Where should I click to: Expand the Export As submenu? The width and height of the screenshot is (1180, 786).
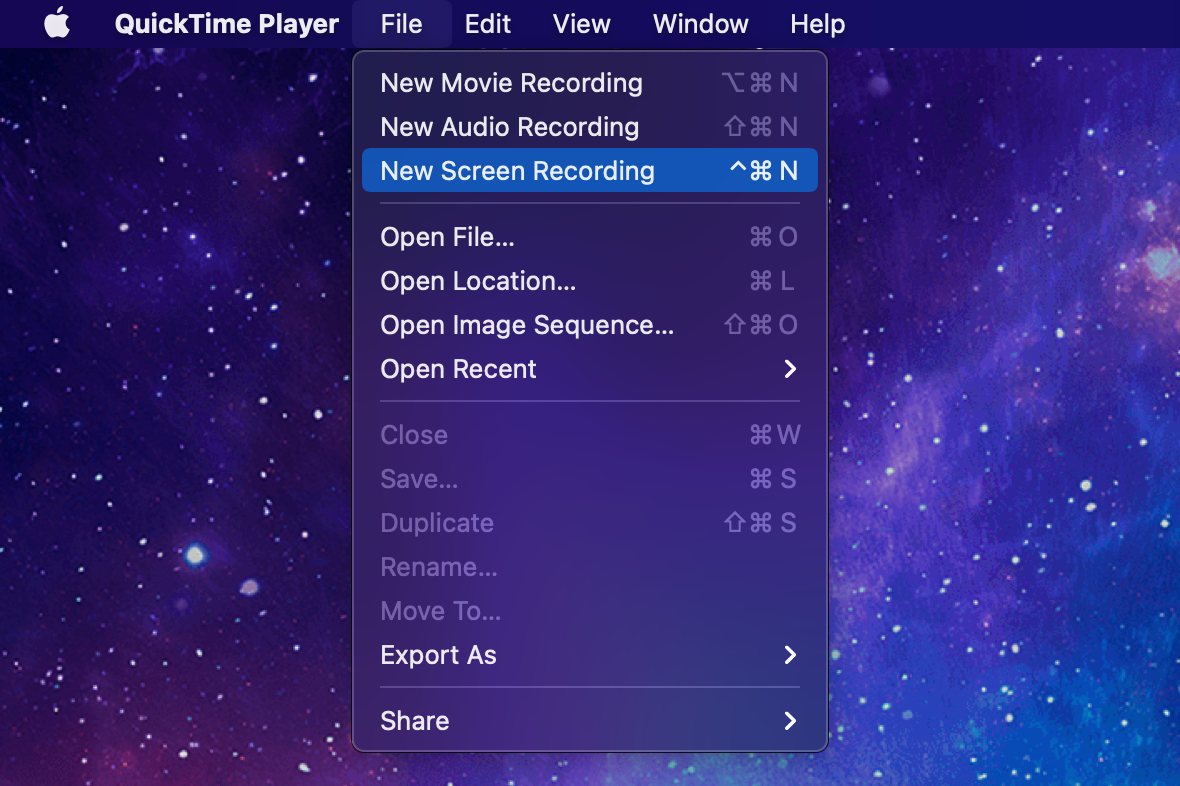point(439,655)
